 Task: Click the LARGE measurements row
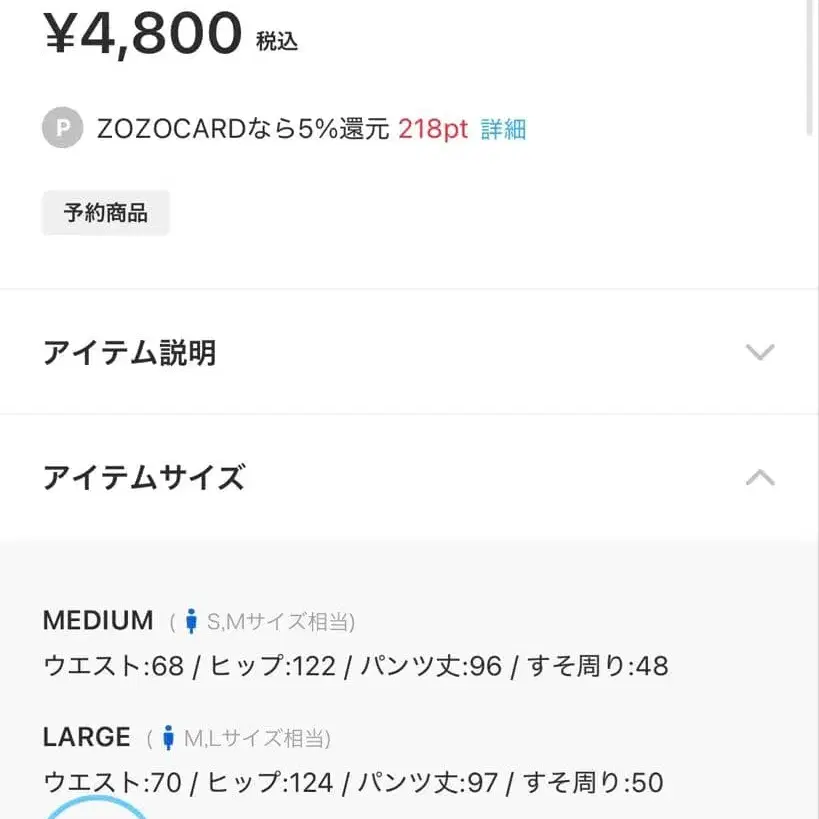pyautogui.click(x=353, y=782)
